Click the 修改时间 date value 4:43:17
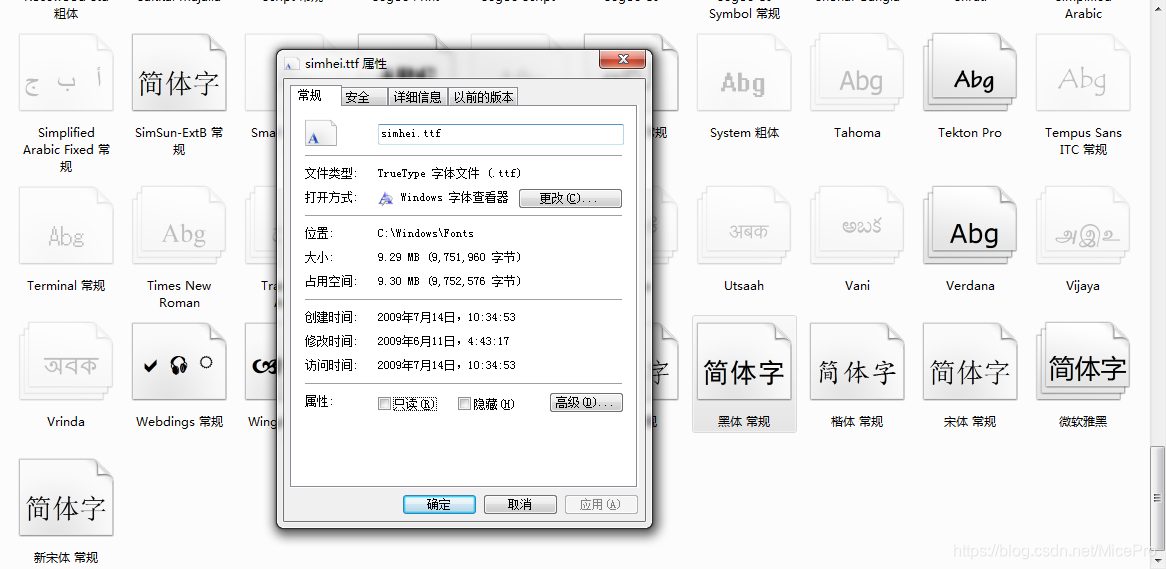This screenshot has width=1166, height=569. tap(443, 341)
